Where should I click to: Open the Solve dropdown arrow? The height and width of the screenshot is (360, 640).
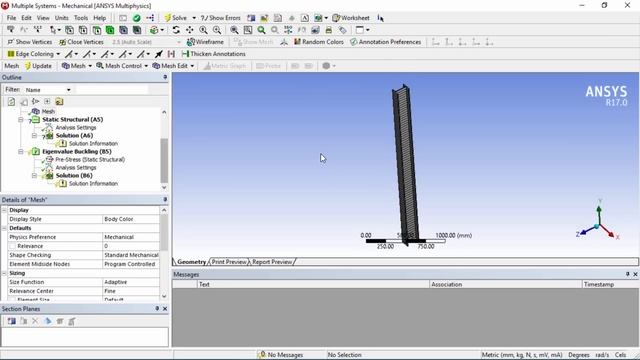click(x=194, y=18)
